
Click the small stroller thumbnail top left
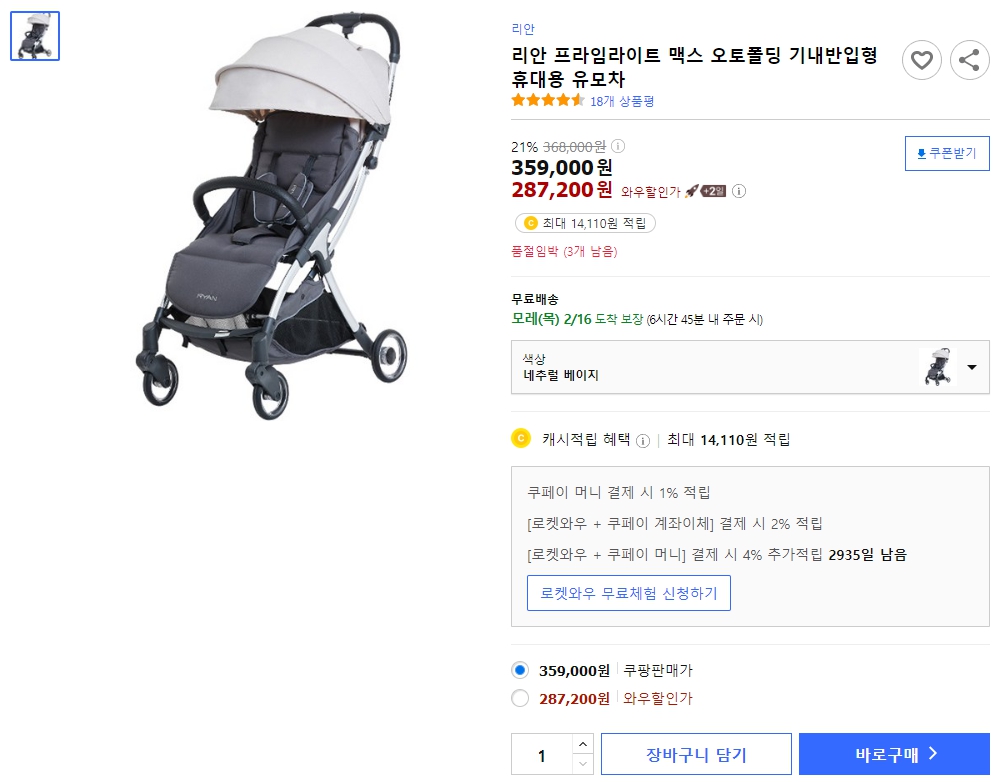[x=35, y=35]
